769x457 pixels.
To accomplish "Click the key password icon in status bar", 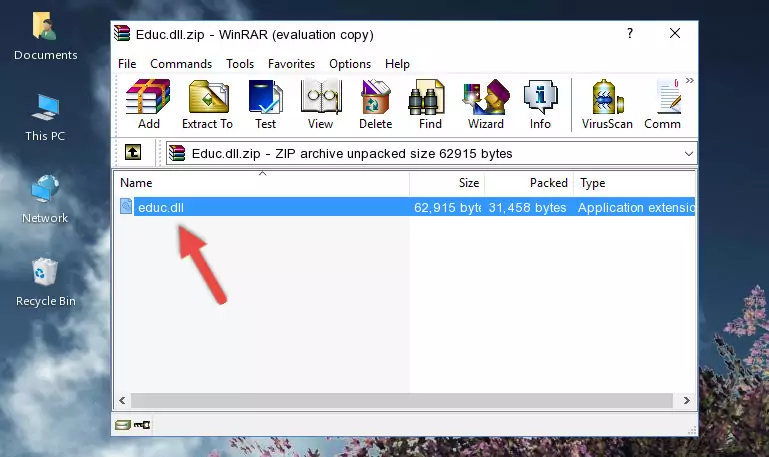I will pos(142,425).
